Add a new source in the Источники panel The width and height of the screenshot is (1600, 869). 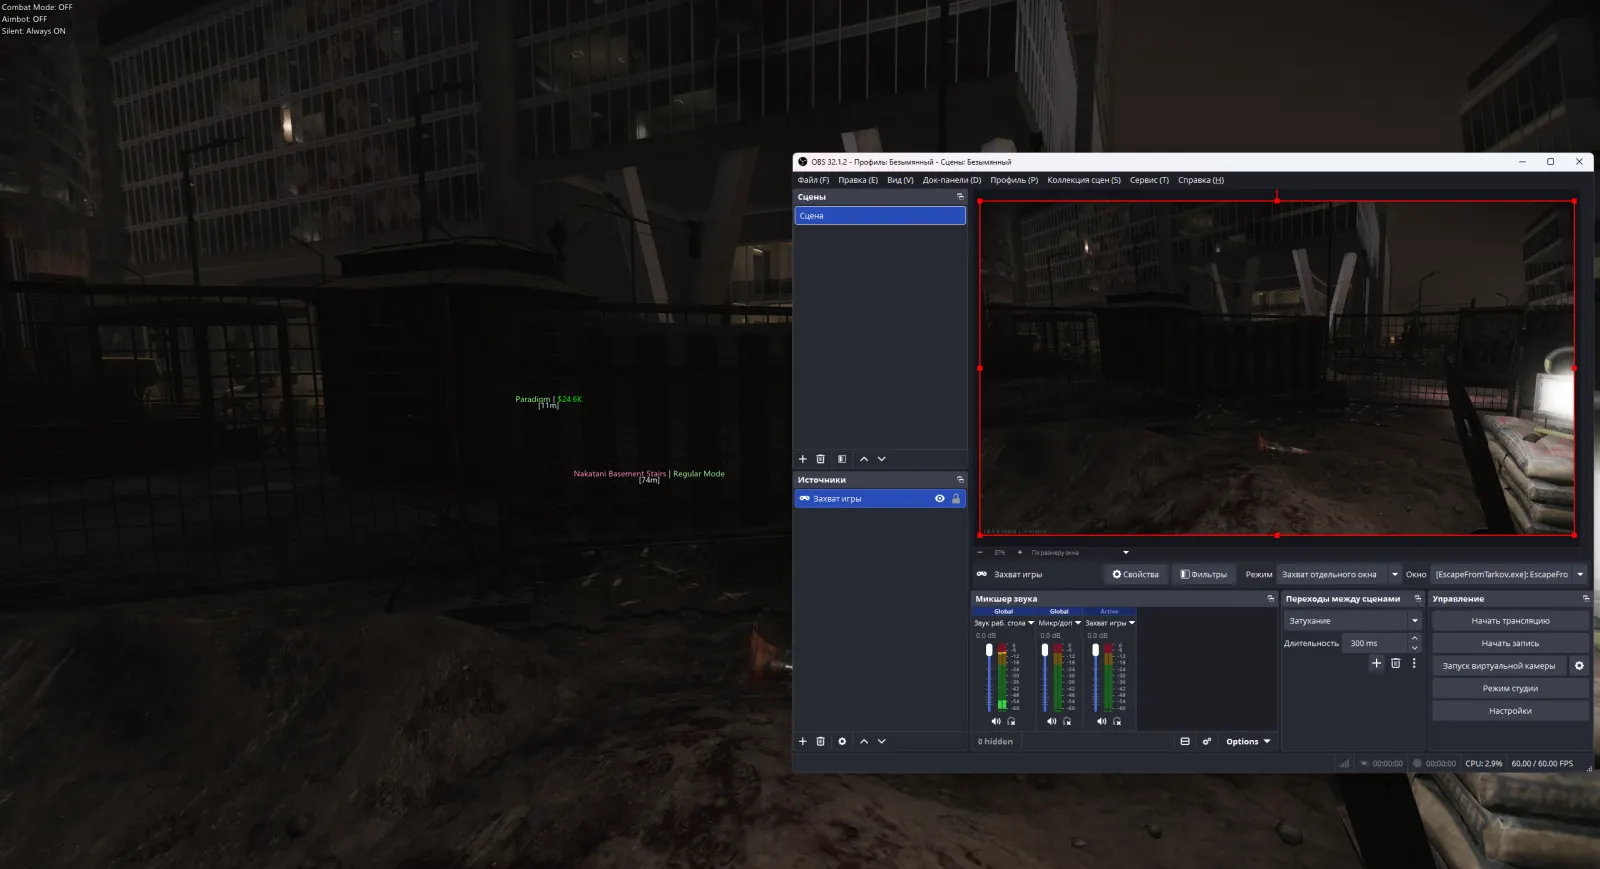point(802,741)
